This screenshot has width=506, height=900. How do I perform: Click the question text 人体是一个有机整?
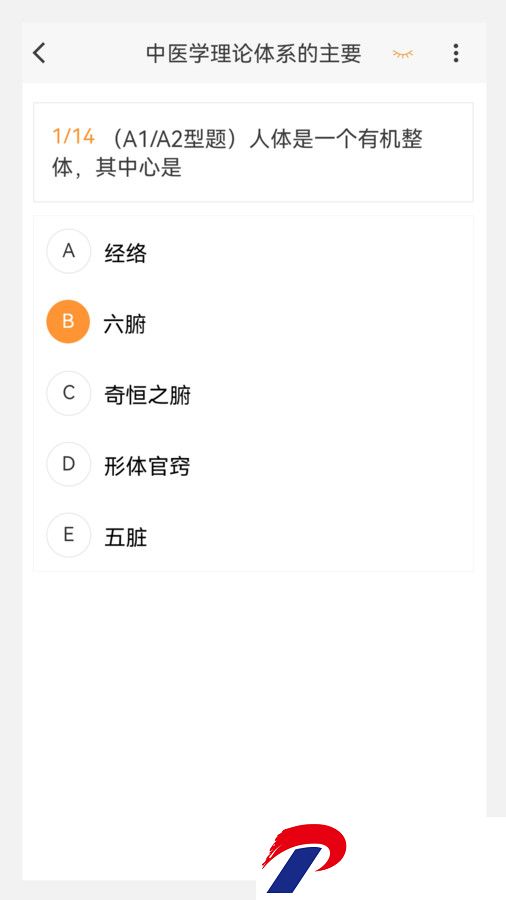(x=336, y=139)
